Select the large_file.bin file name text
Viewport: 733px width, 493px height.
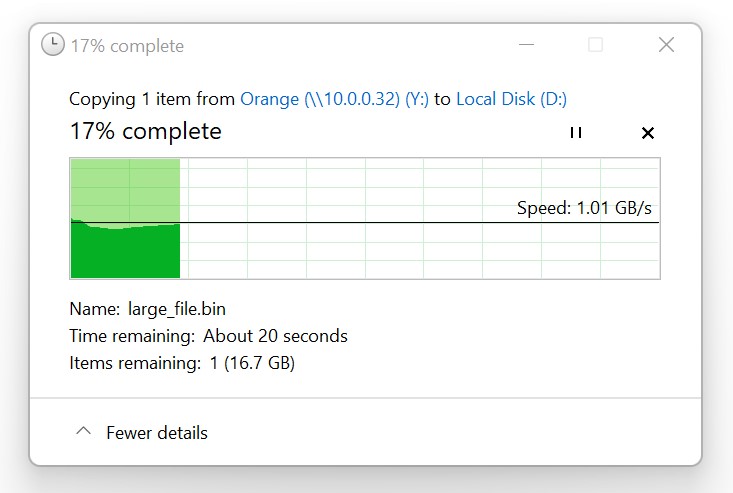tap(177, 309)
